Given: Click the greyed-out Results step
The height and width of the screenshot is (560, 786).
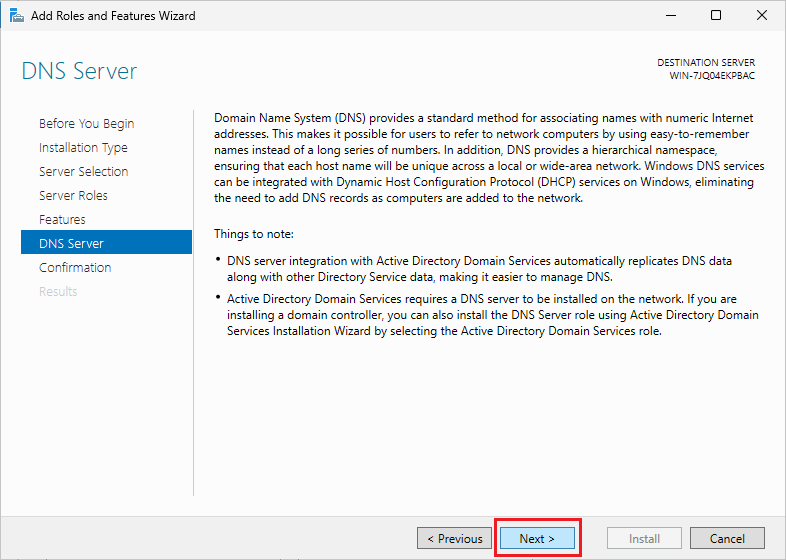Looking at the screenshot, I should pos(58,292).
